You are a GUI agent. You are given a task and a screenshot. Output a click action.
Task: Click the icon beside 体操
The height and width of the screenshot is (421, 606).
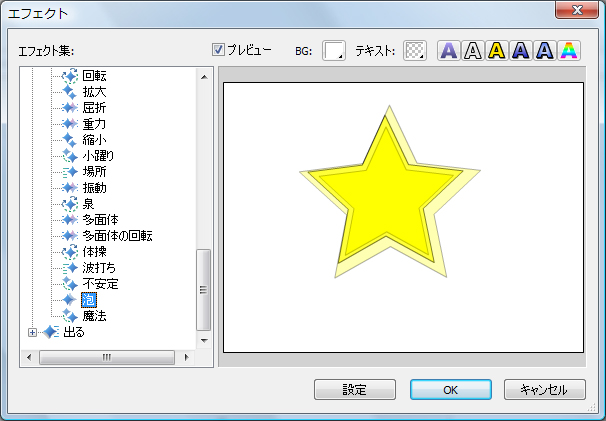(70, 252)
